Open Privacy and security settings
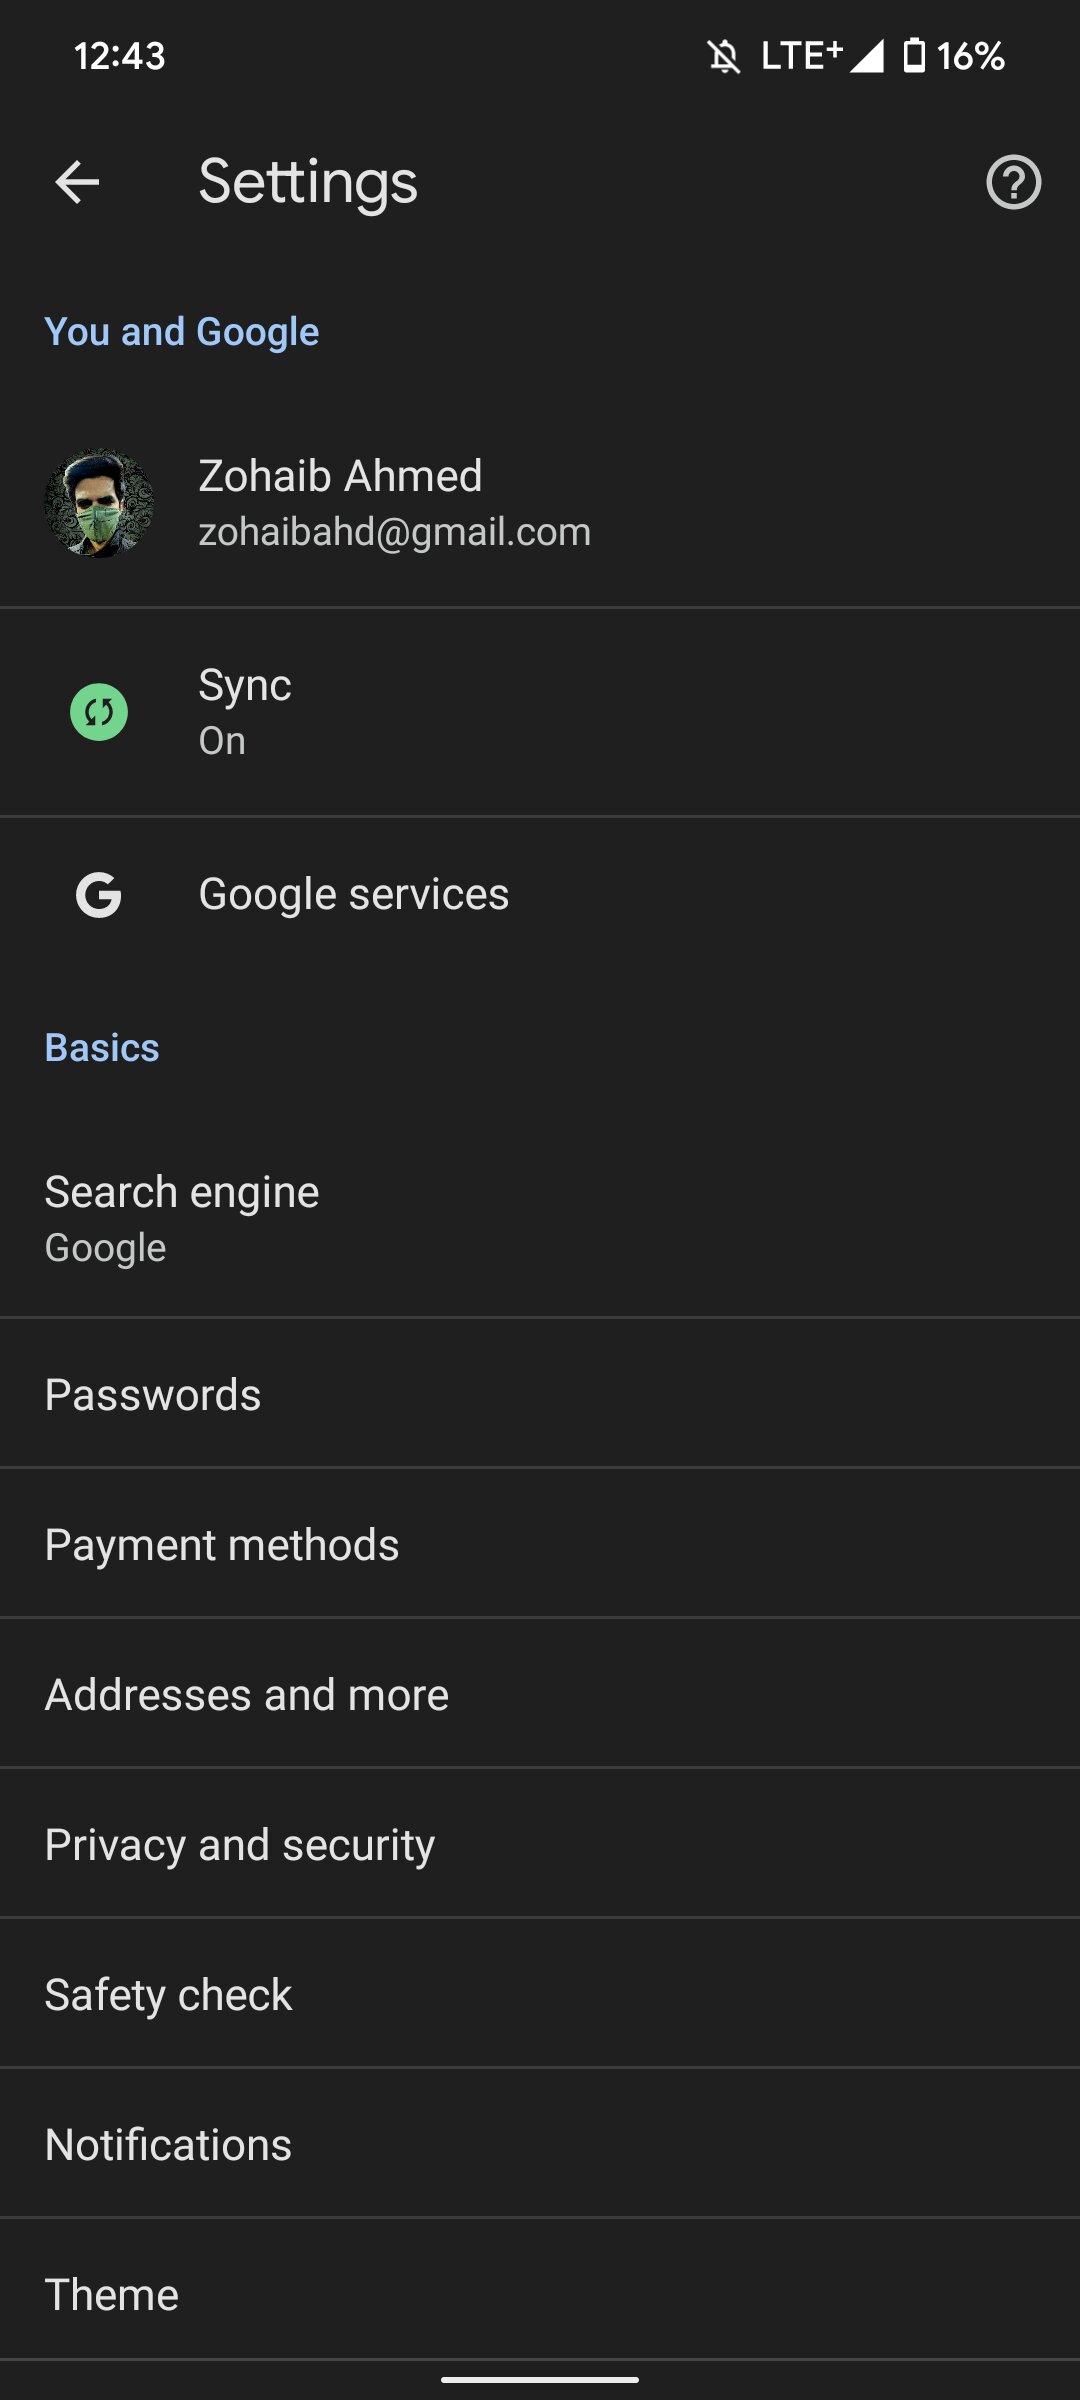This screenshot has width=1080, height=2400. click(x=540, y=1844)
